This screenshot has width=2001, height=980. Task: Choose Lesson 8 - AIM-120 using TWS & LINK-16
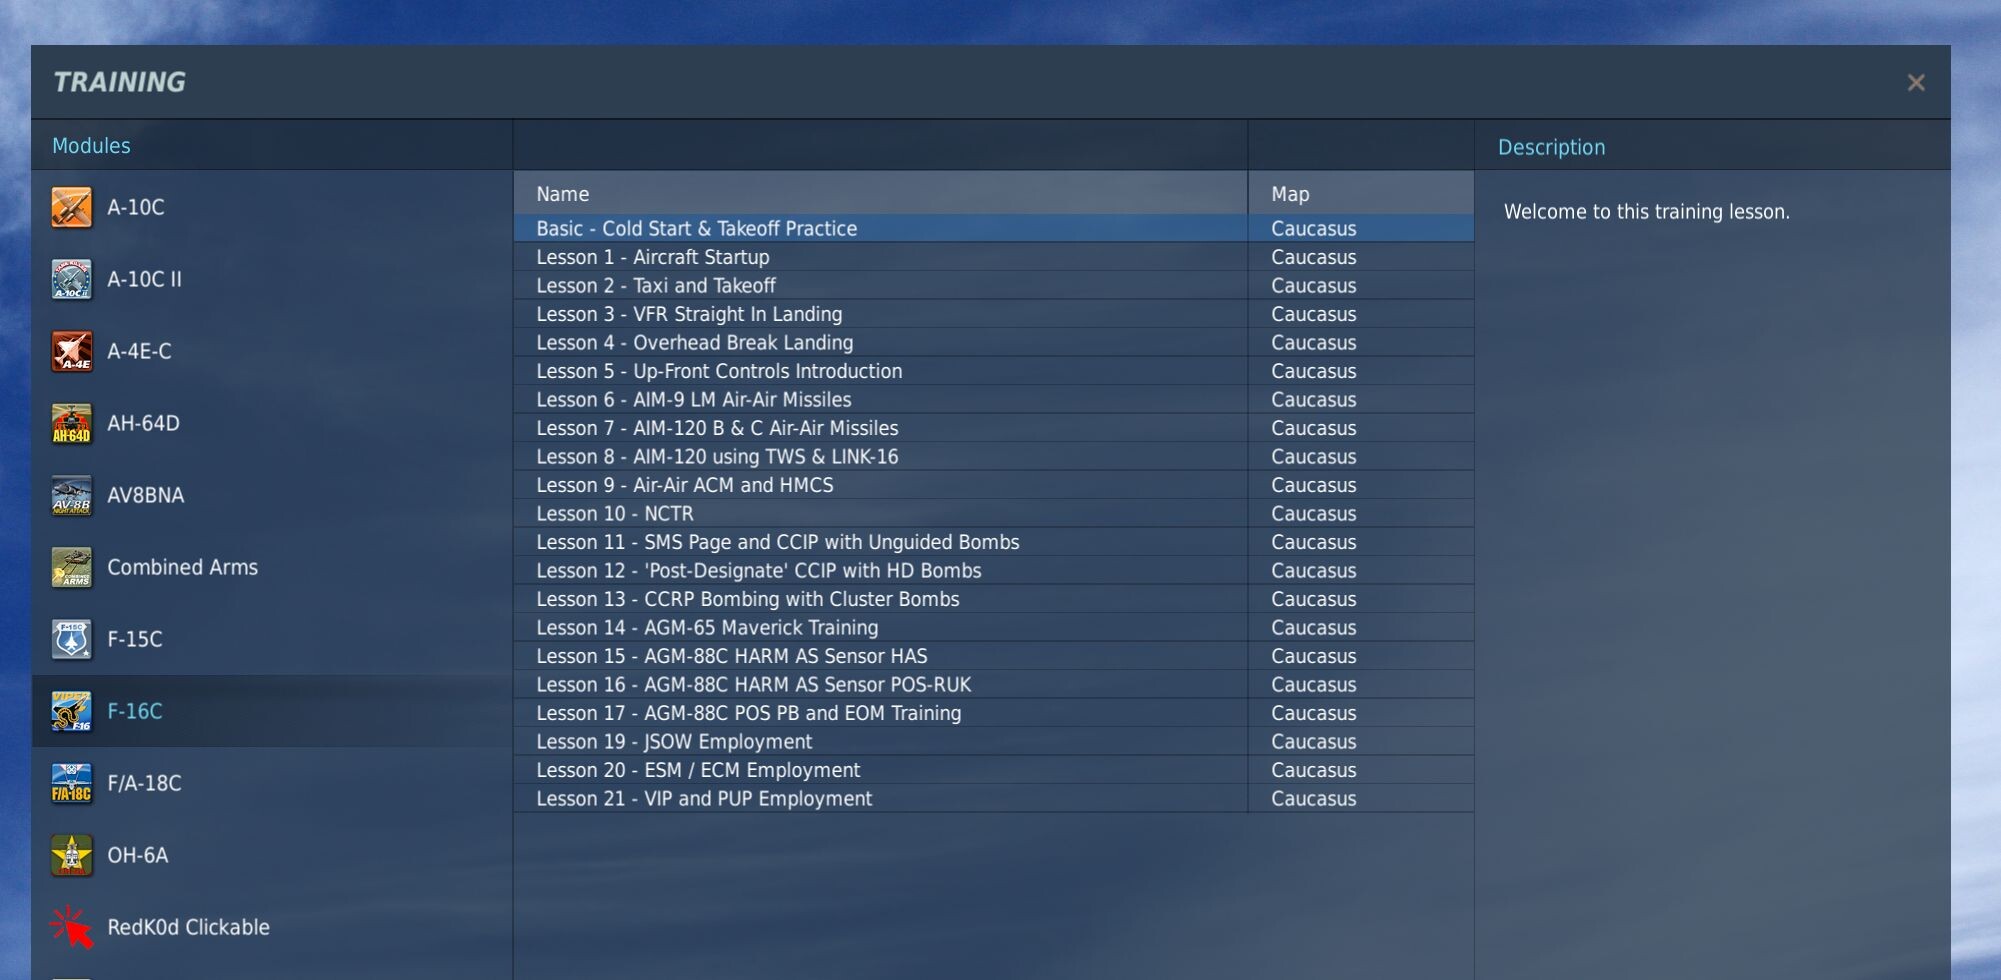881,457
